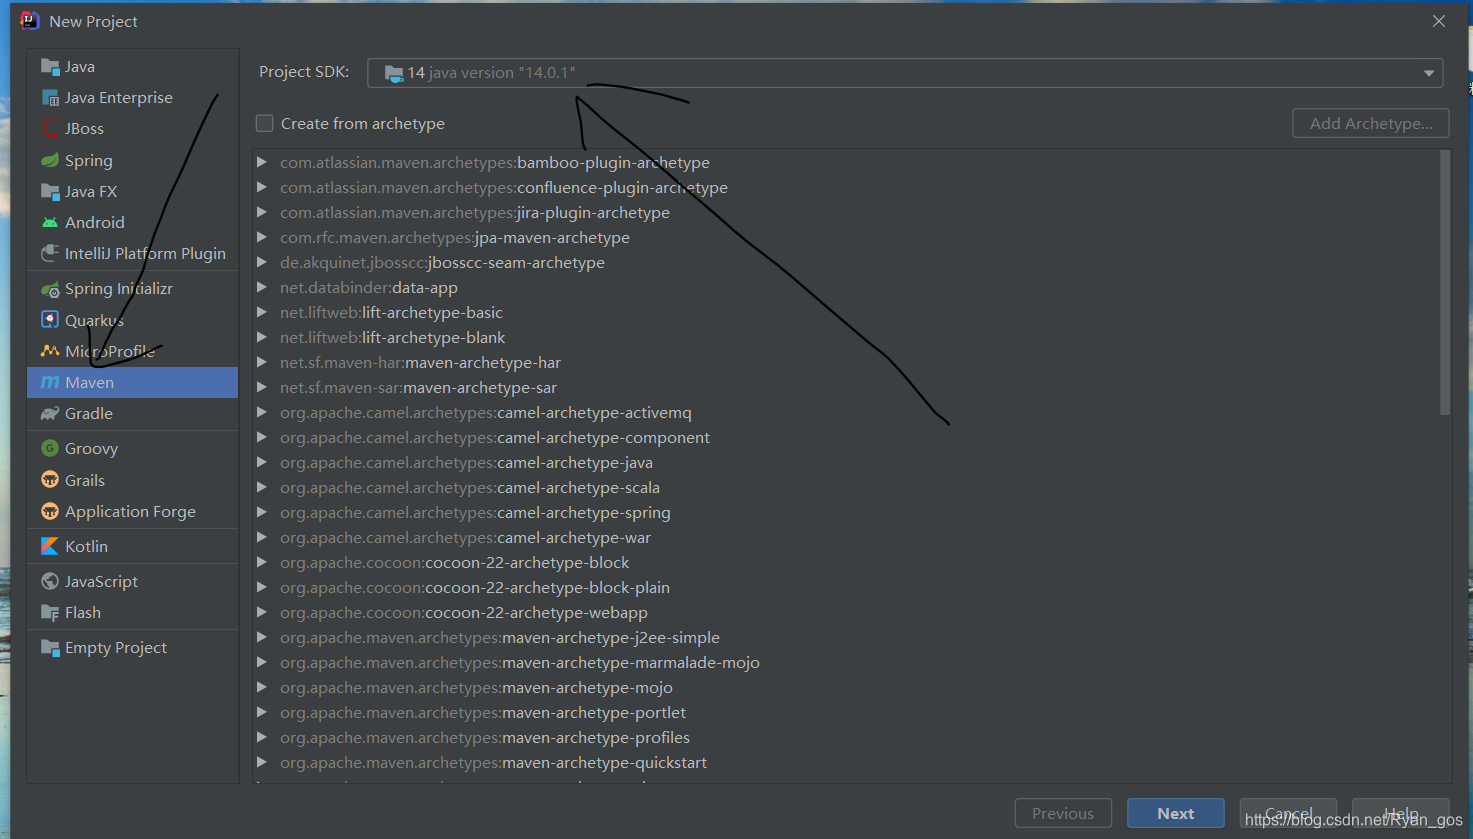Select maven-archetype-j2ee-simple row
1473x839 pixels.
point(846,637)
